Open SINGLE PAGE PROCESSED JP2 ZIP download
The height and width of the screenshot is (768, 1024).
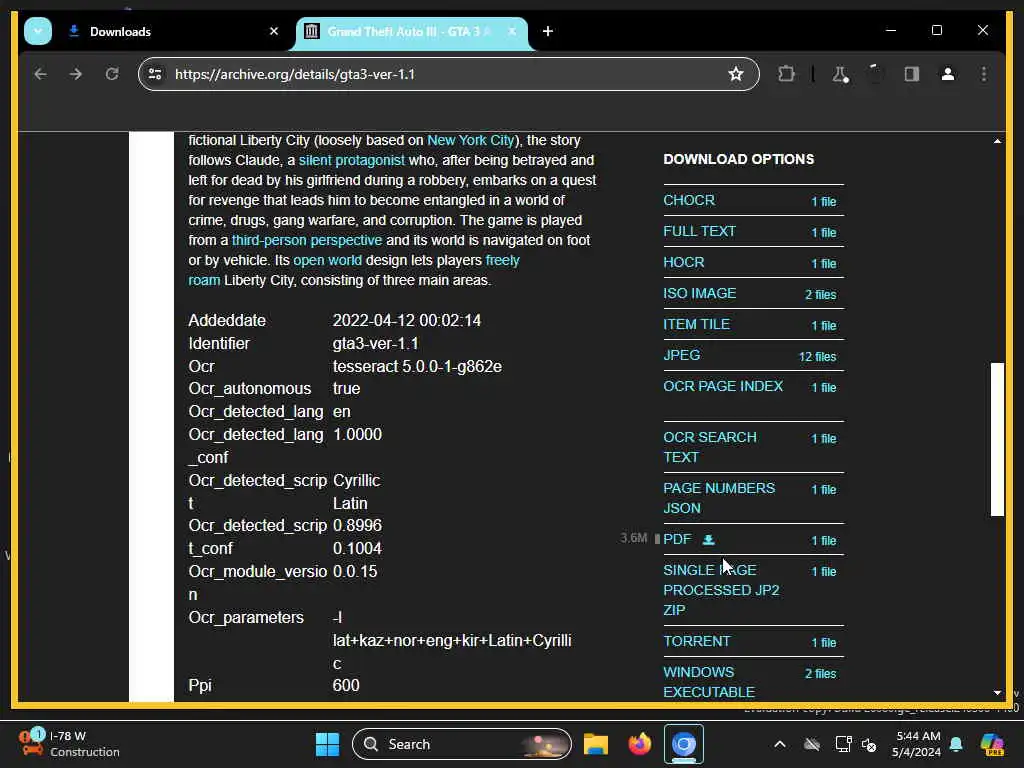tap(721, 590)
